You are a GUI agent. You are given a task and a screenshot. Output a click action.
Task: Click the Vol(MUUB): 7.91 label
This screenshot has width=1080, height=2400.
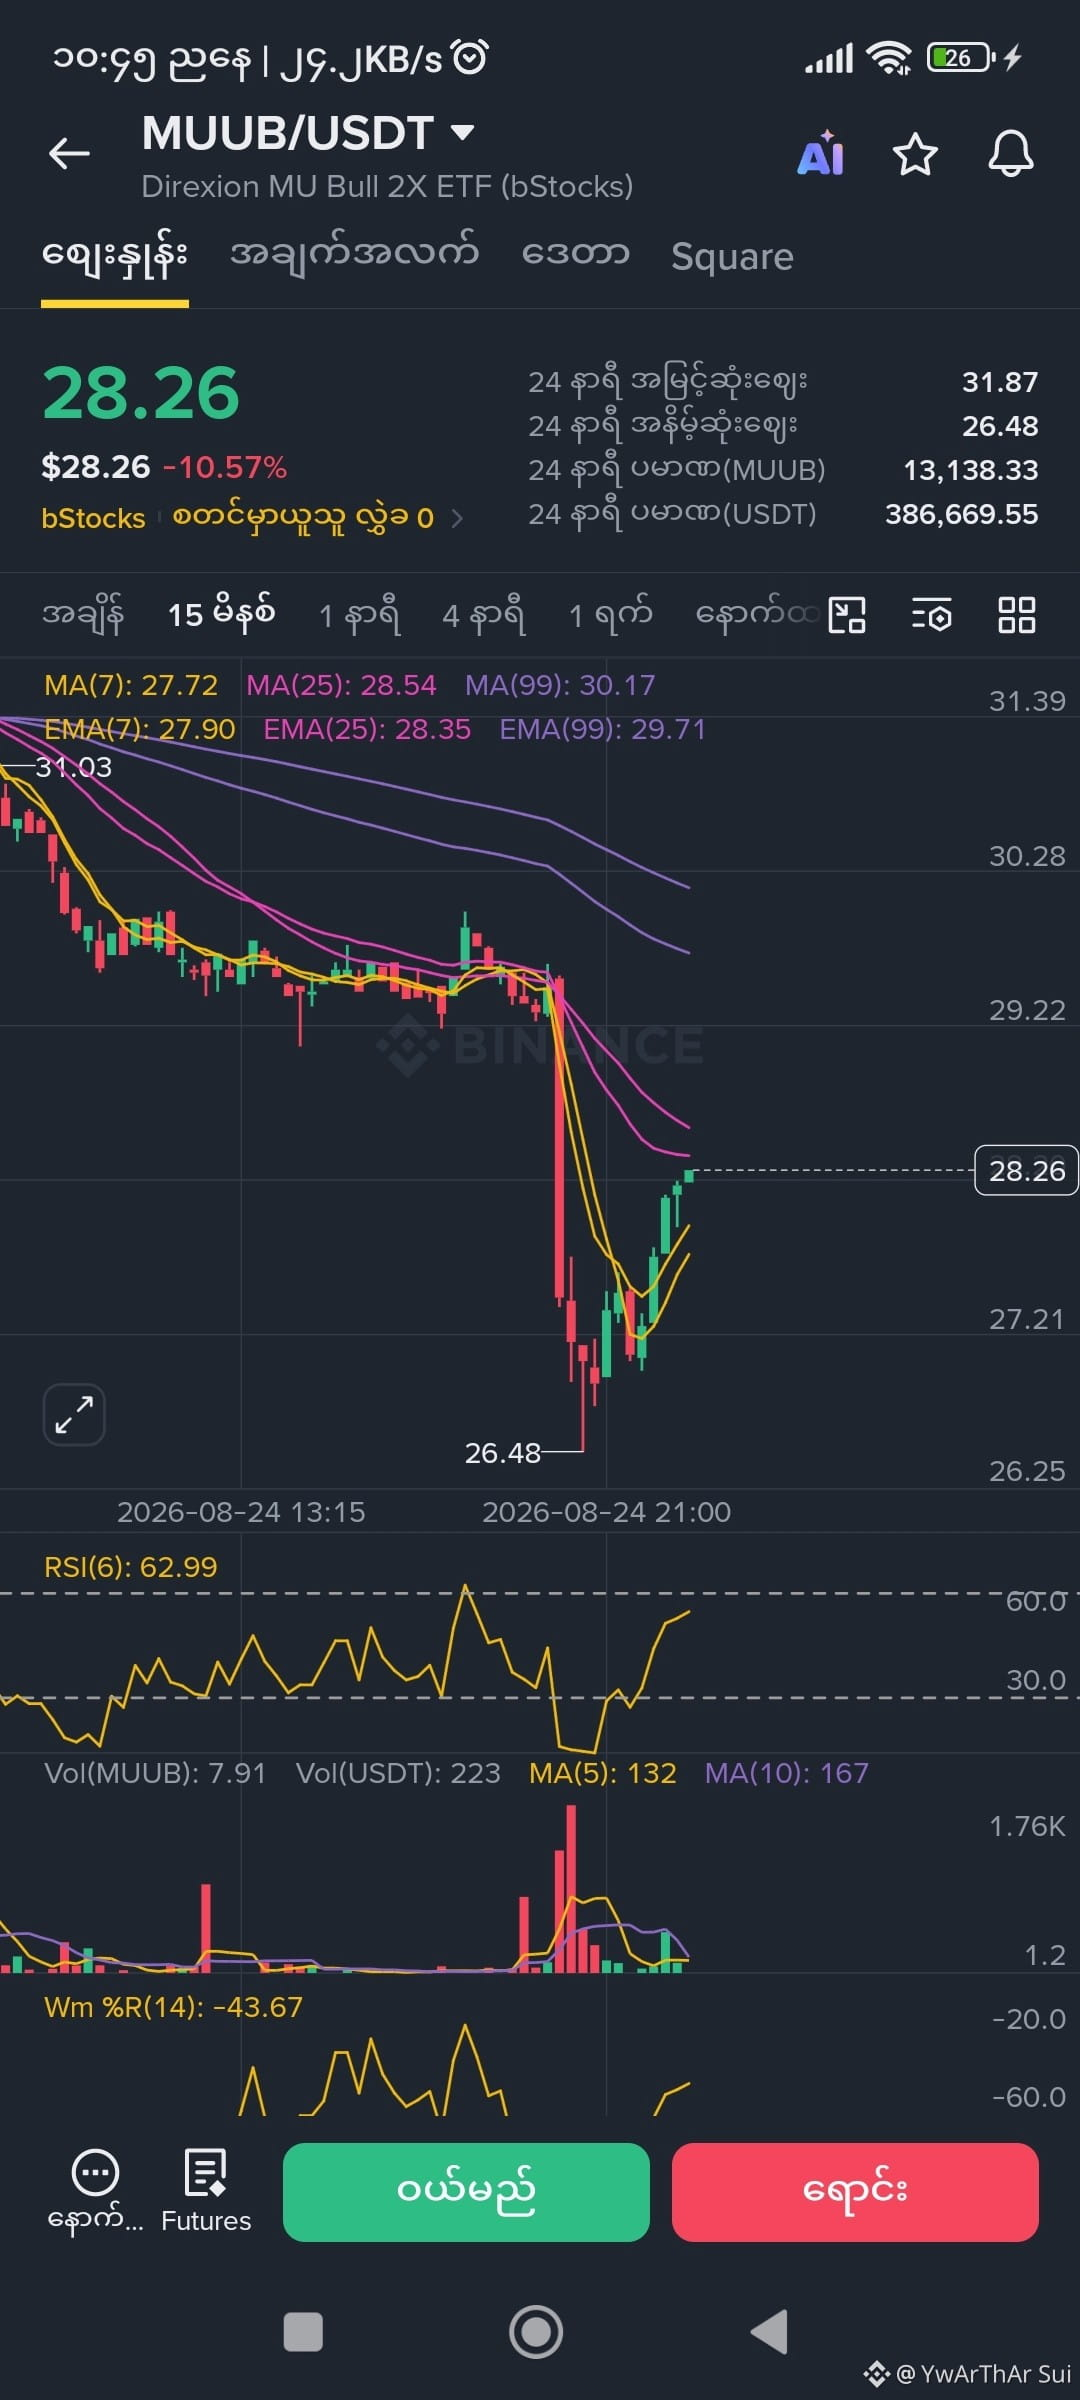[x=156, y=1773]
